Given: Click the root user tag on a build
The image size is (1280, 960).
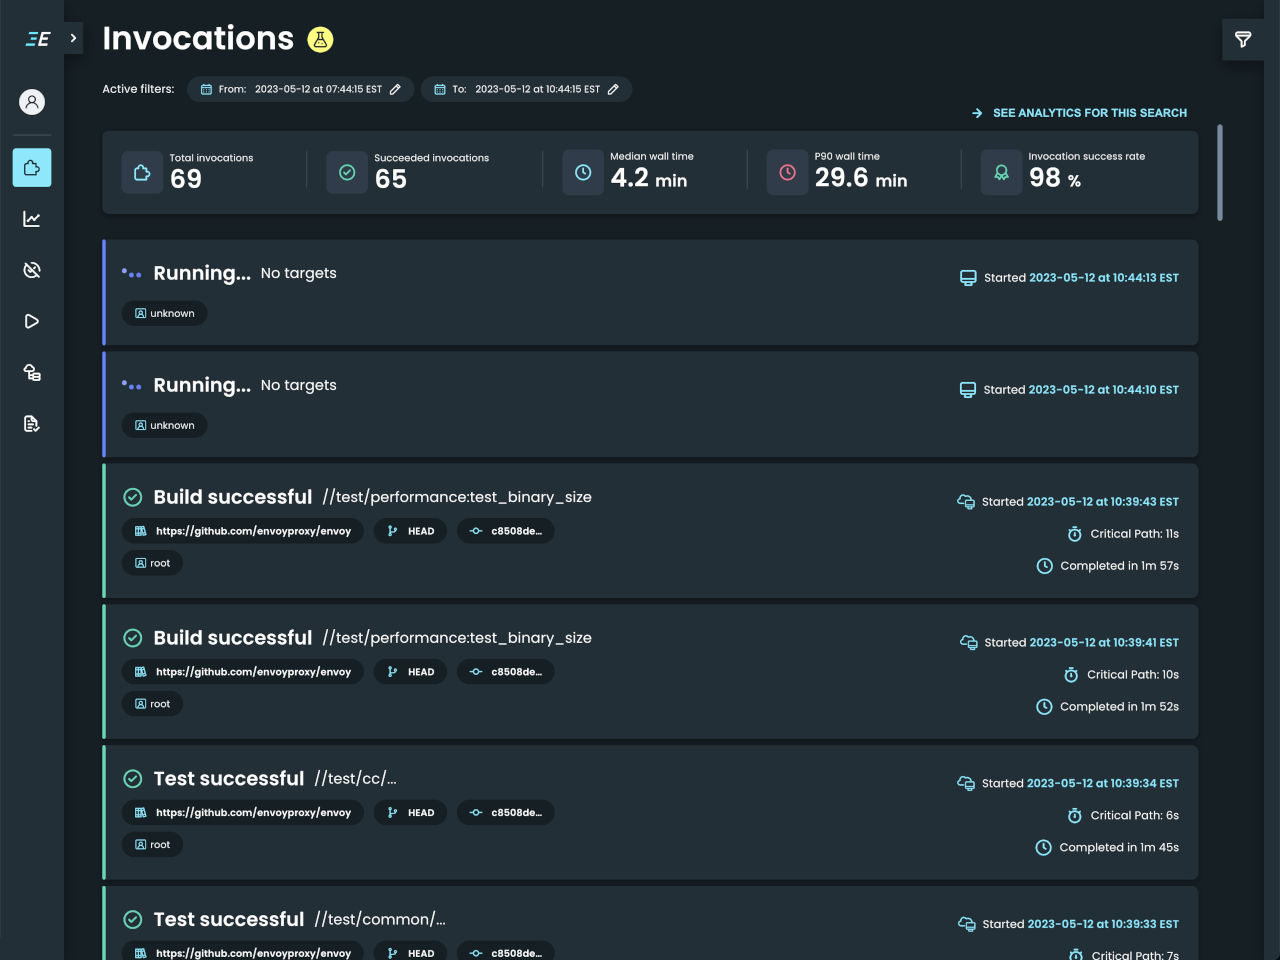Looking at the screenshot, I should coord(152,563).
